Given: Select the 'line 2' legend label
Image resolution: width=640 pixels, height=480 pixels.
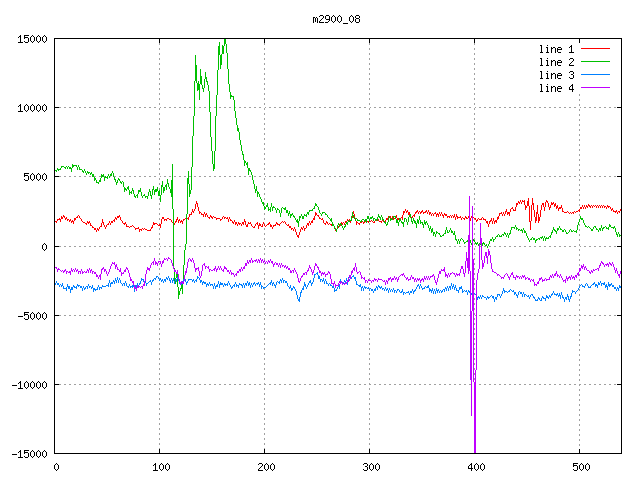Looking at the screenshot, I should click(x=556, y=62).
